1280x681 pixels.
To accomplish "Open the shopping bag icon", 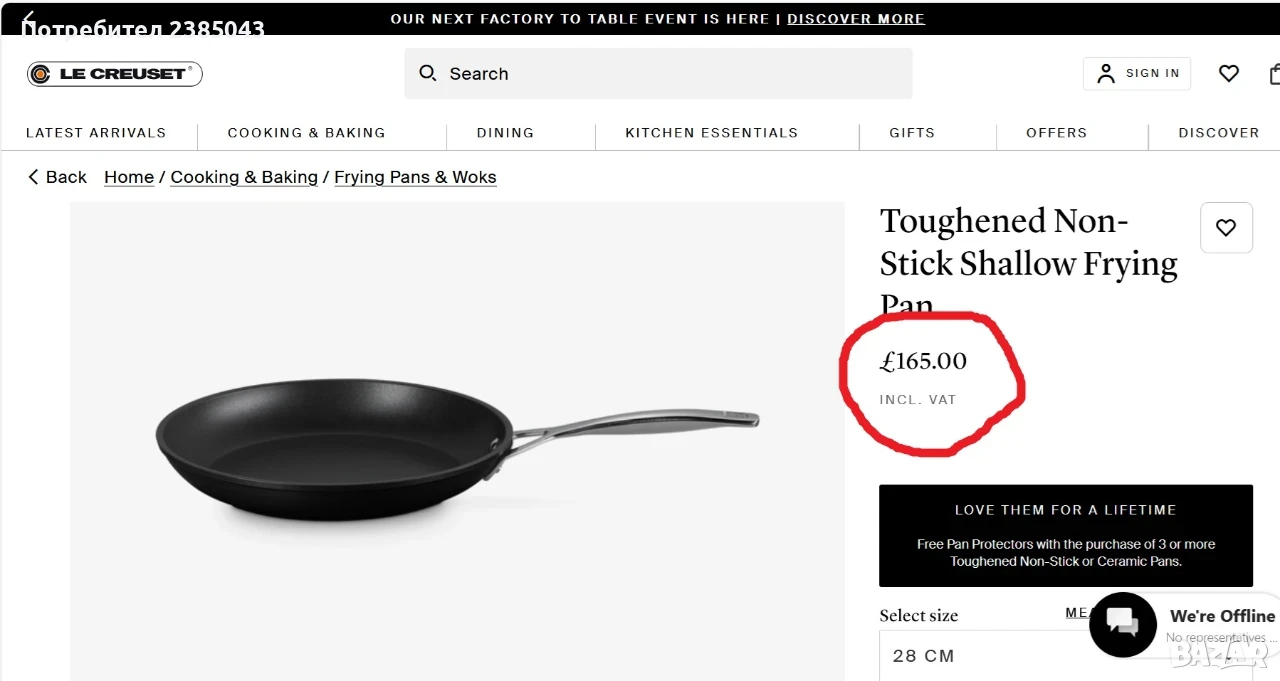I will (x=1274, y=73).
